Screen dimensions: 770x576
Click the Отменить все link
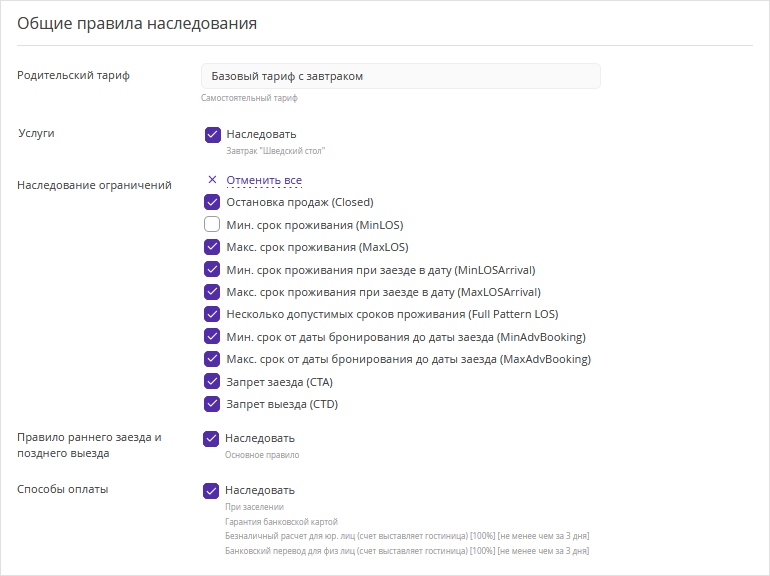click(x=264, y=180)
